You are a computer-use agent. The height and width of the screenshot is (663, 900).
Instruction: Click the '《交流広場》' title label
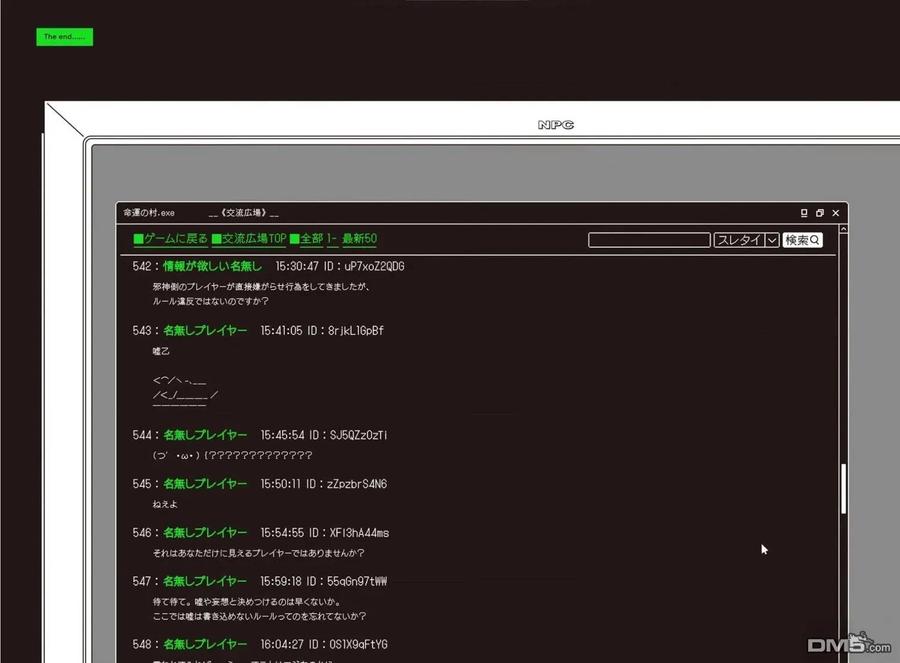click(244, 213)
